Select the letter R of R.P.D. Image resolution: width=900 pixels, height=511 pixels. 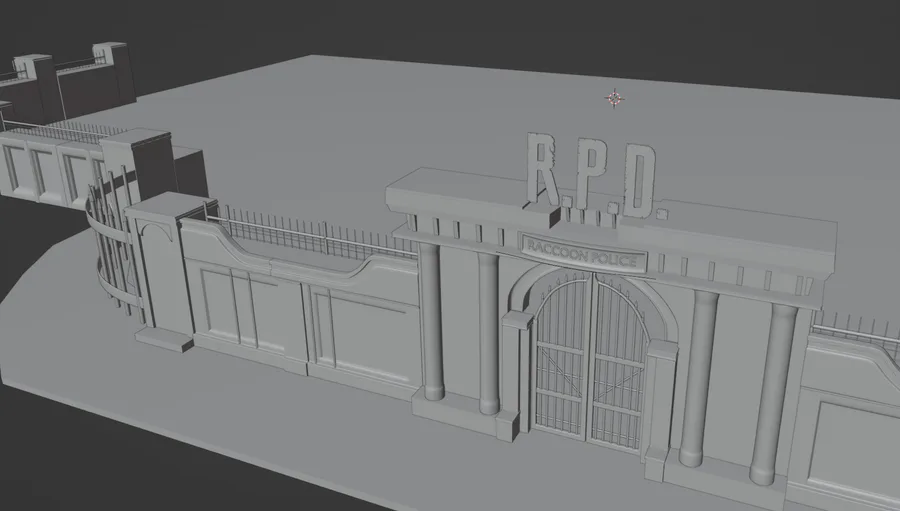(x=541, y=169)
